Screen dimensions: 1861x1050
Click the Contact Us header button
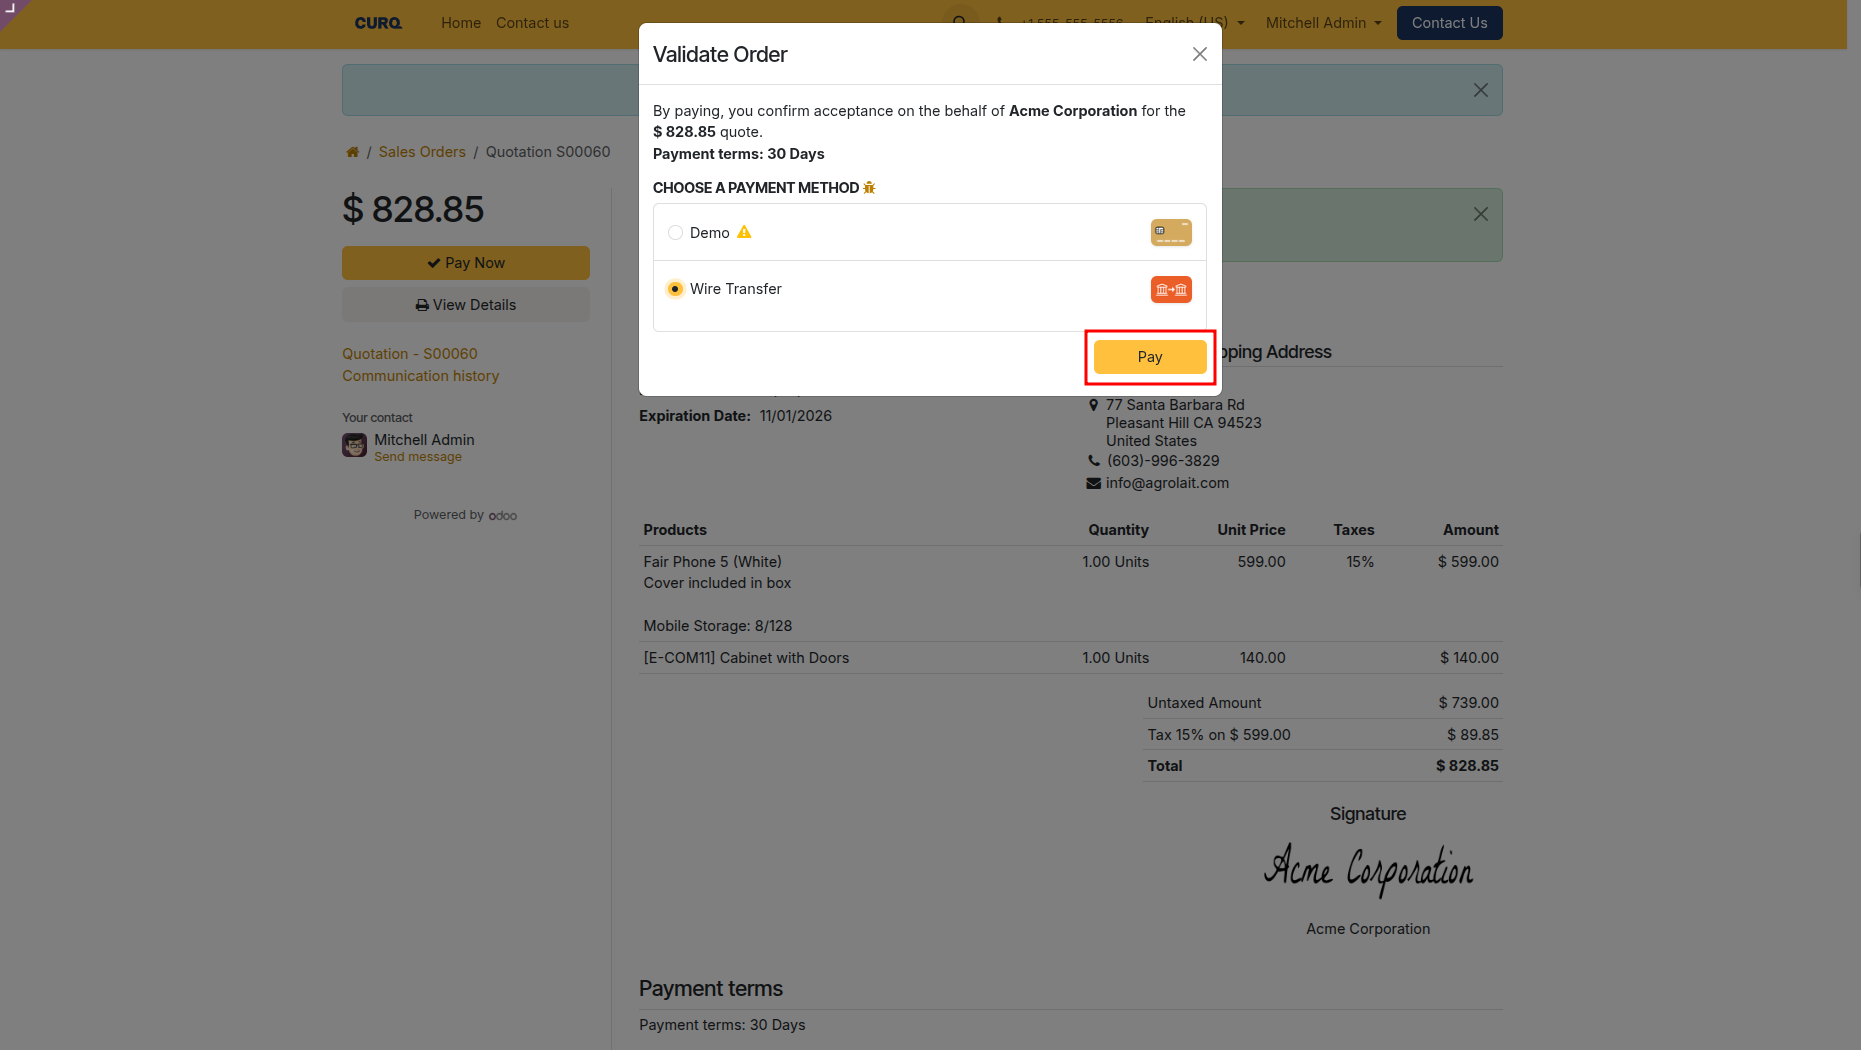[1449, 23]
